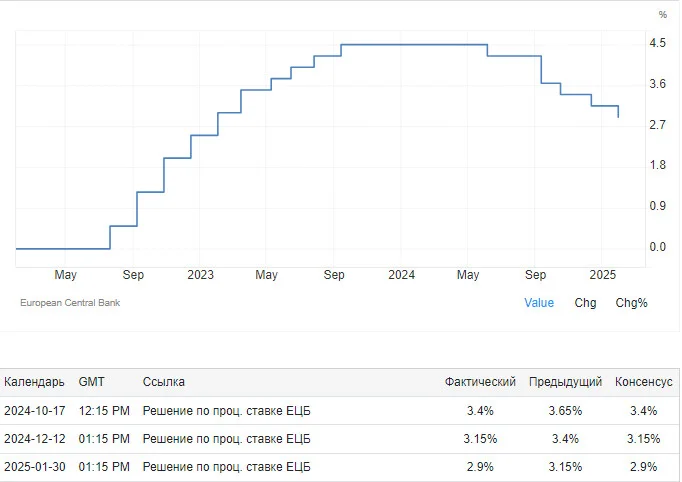
Task: Click the GMT column header
Action: click(91, 382)
